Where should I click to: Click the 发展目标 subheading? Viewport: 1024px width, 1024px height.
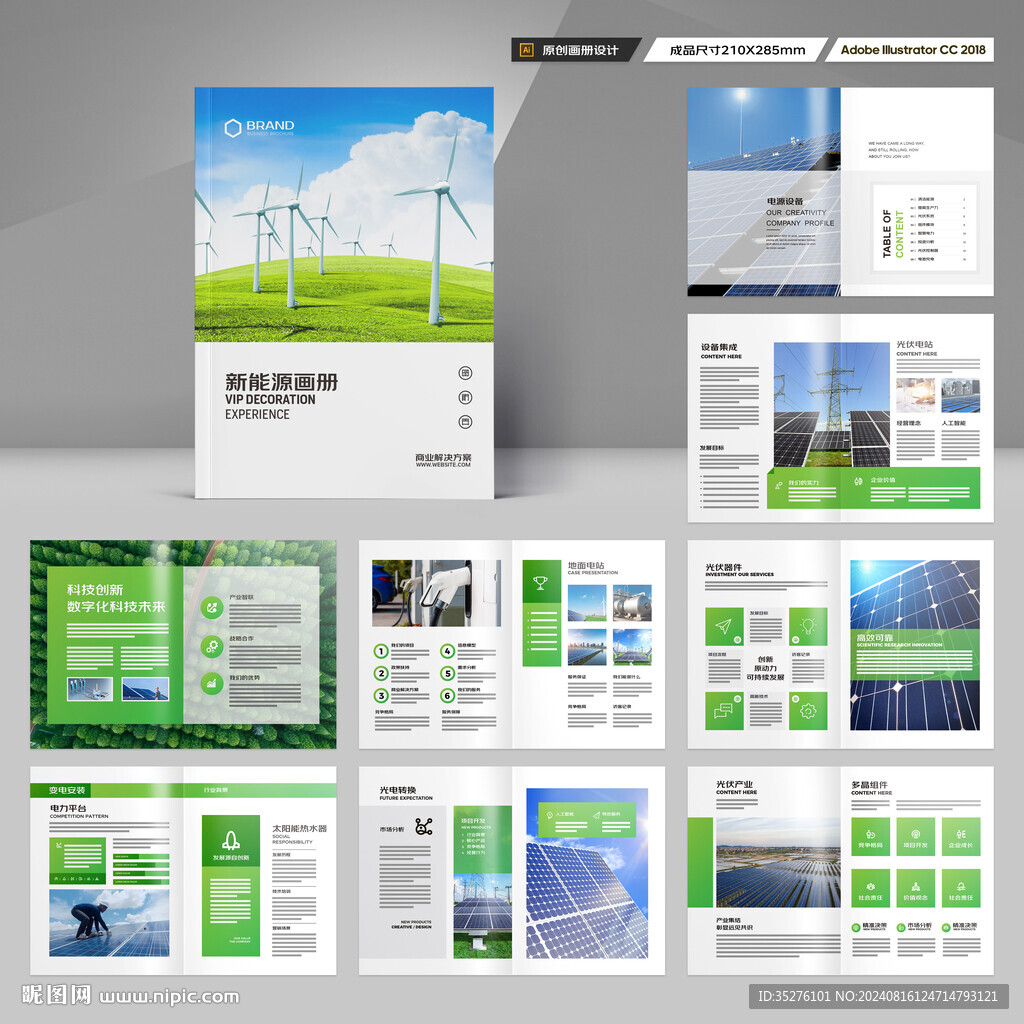712,448
